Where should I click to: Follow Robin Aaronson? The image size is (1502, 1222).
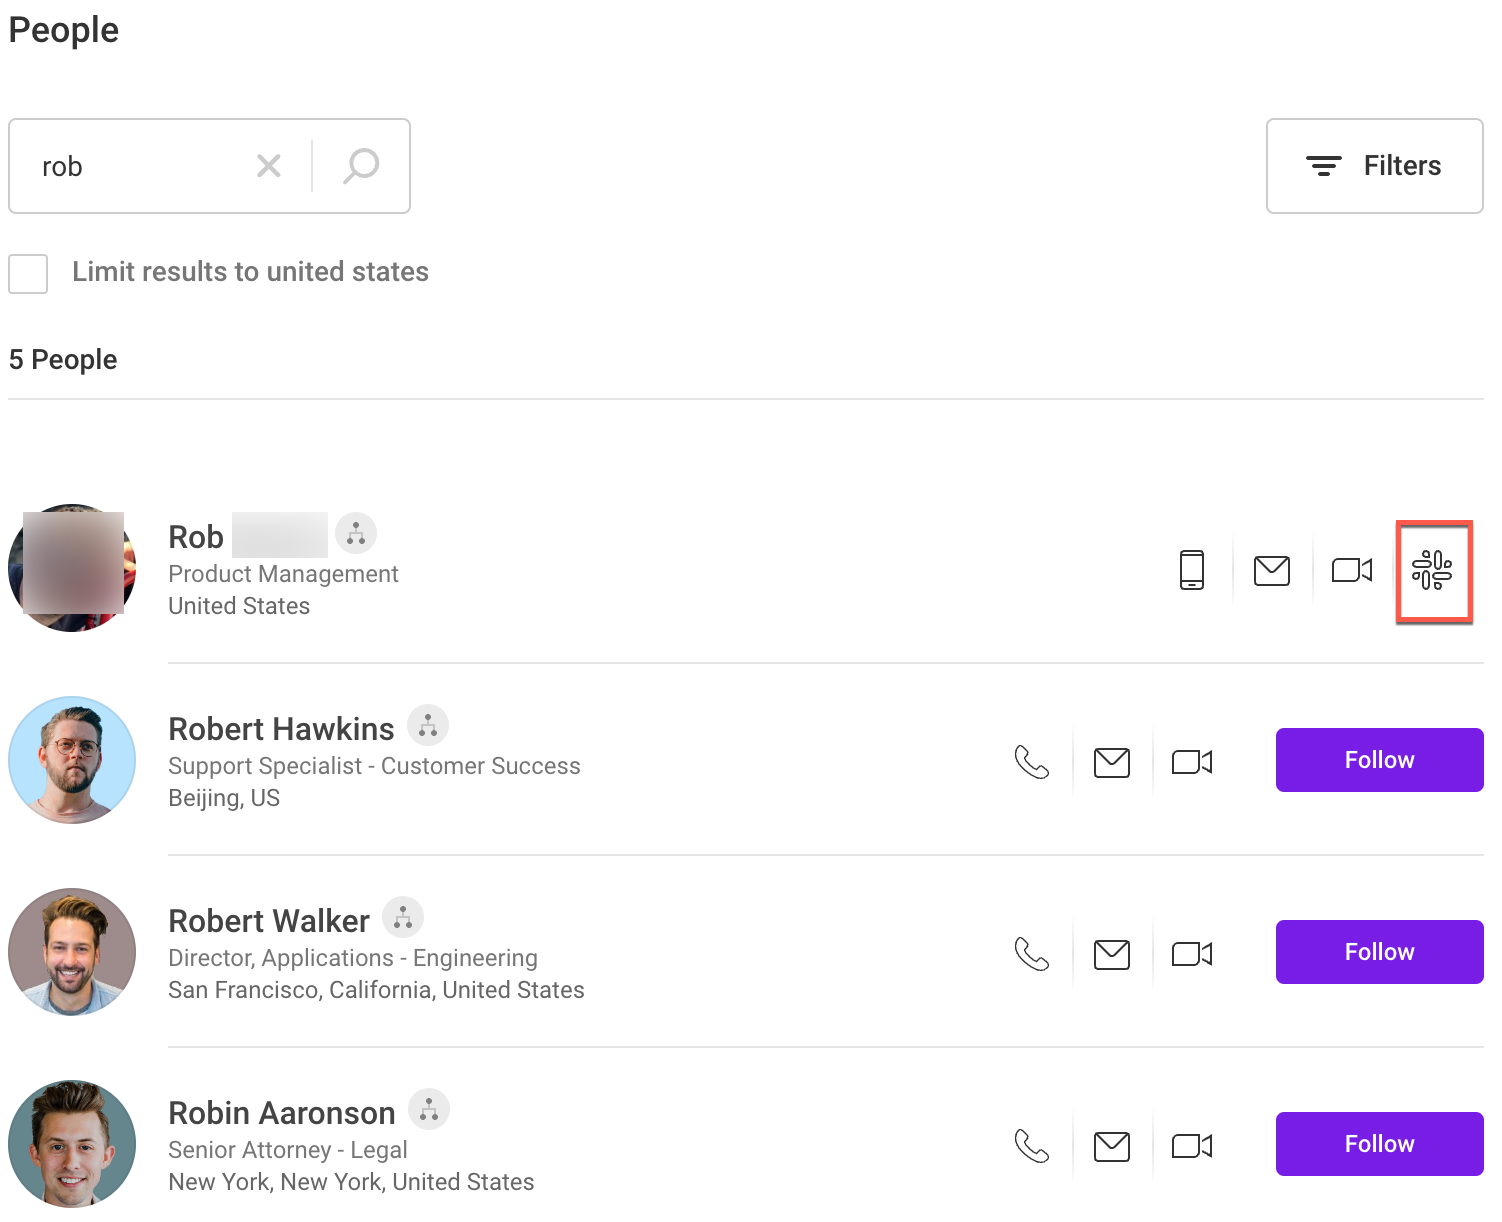click(1379, 1144)
